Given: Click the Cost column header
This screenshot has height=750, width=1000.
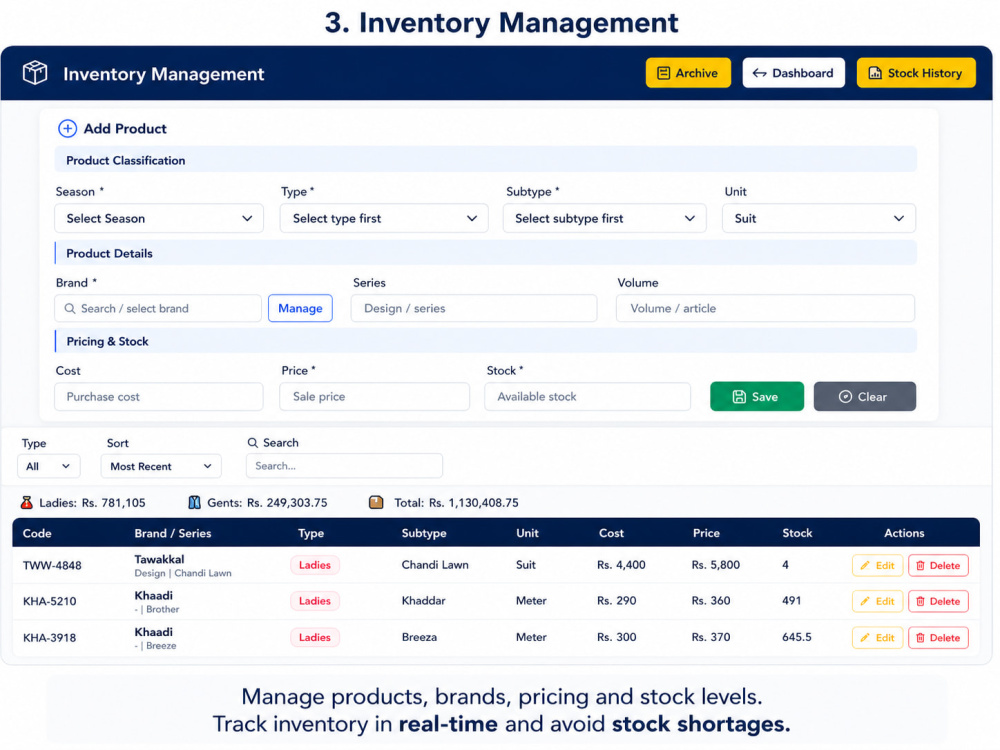Looking at the screenshot, I should (612, 533).
